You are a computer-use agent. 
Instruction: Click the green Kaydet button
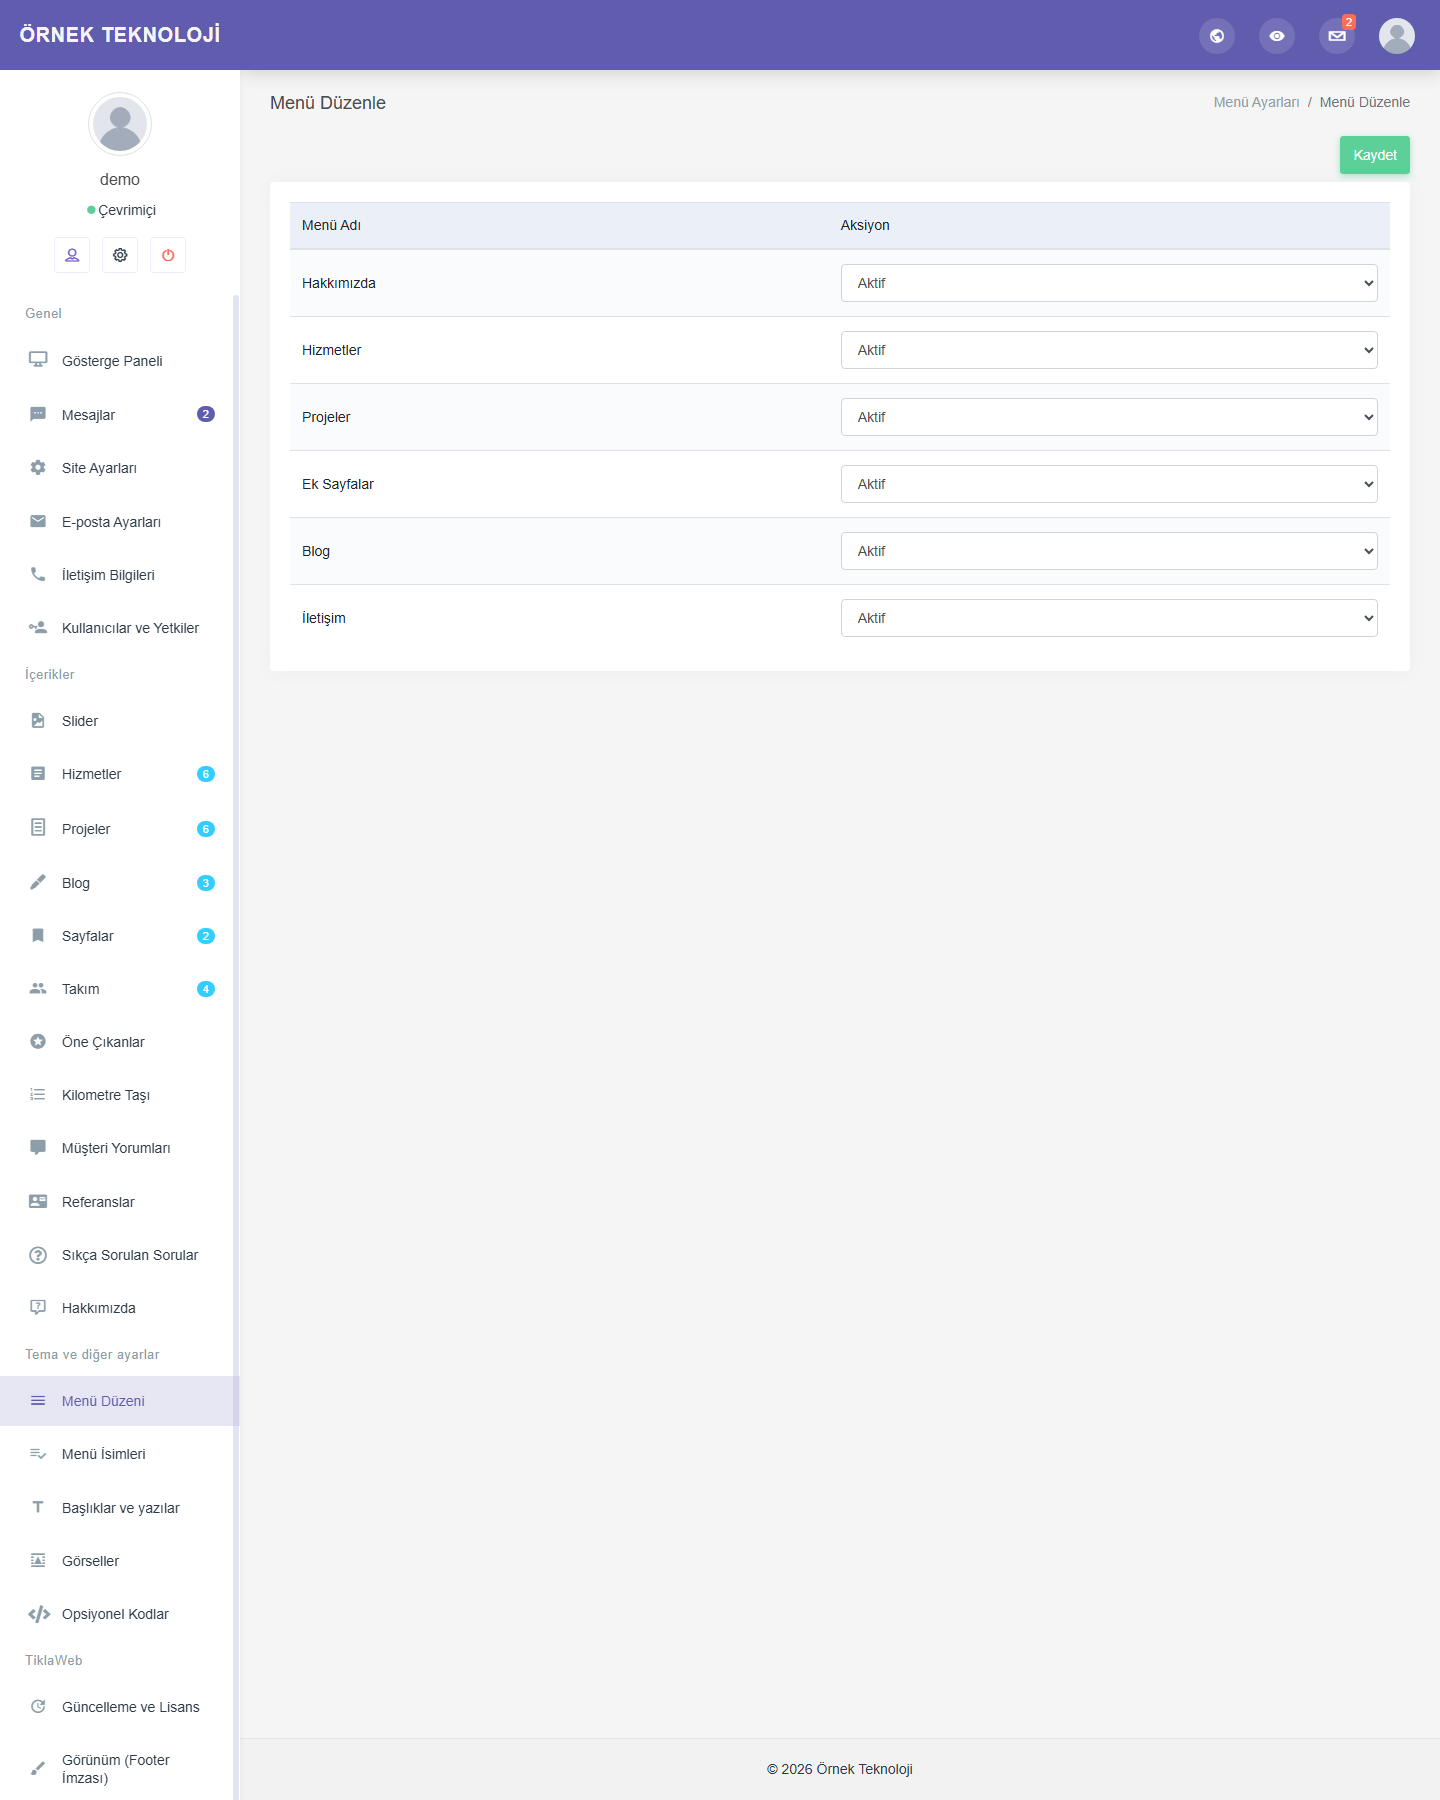pyautogui.click(x=1375, y=155)
